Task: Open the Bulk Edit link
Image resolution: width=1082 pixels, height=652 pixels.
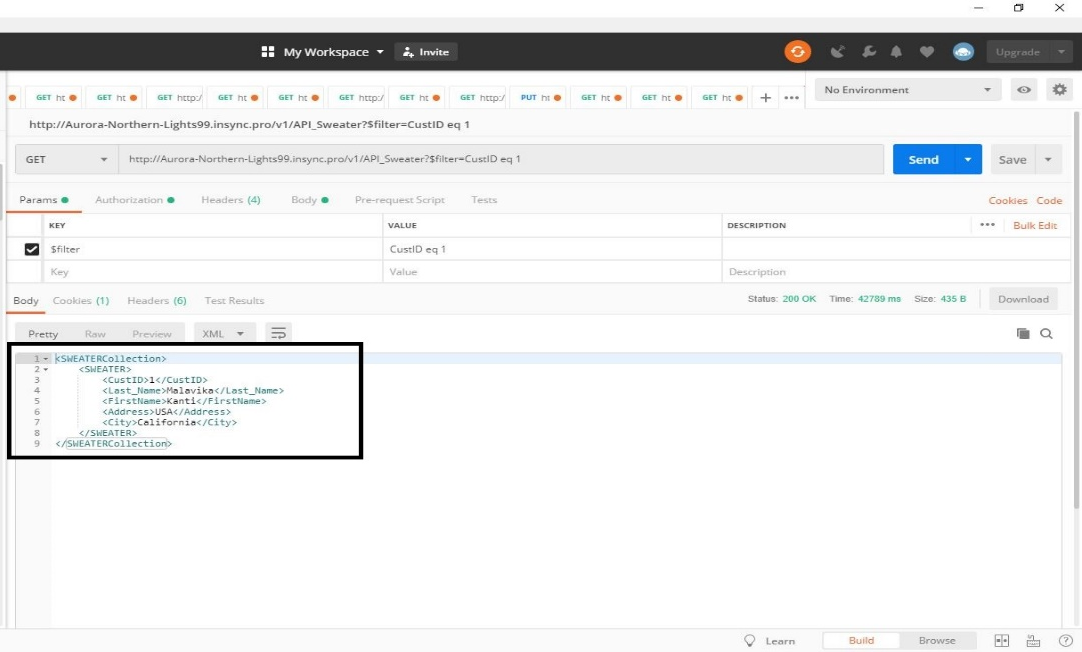Action: pyautogui.click(x=1034, y=225)
